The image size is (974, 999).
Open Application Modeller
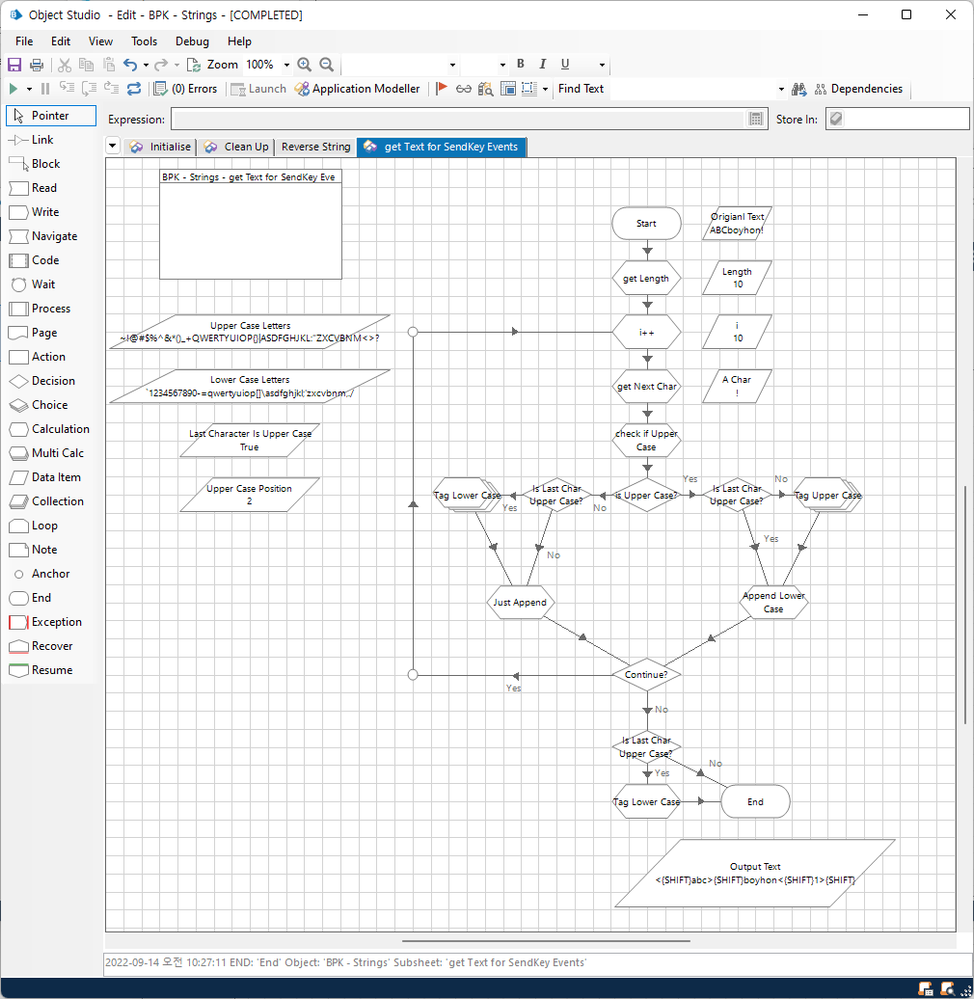point(357,89)
